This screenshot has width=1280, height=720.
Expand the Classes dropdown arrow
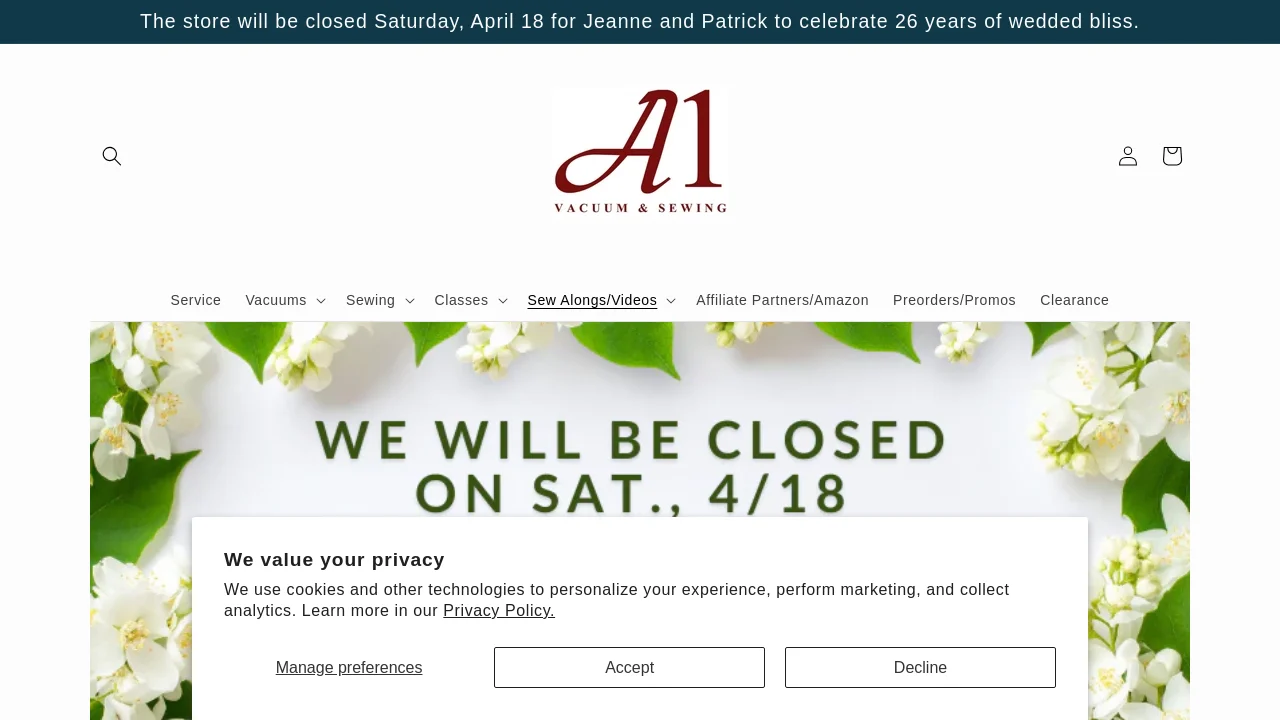pyautogui.click(x=502, y=301)
